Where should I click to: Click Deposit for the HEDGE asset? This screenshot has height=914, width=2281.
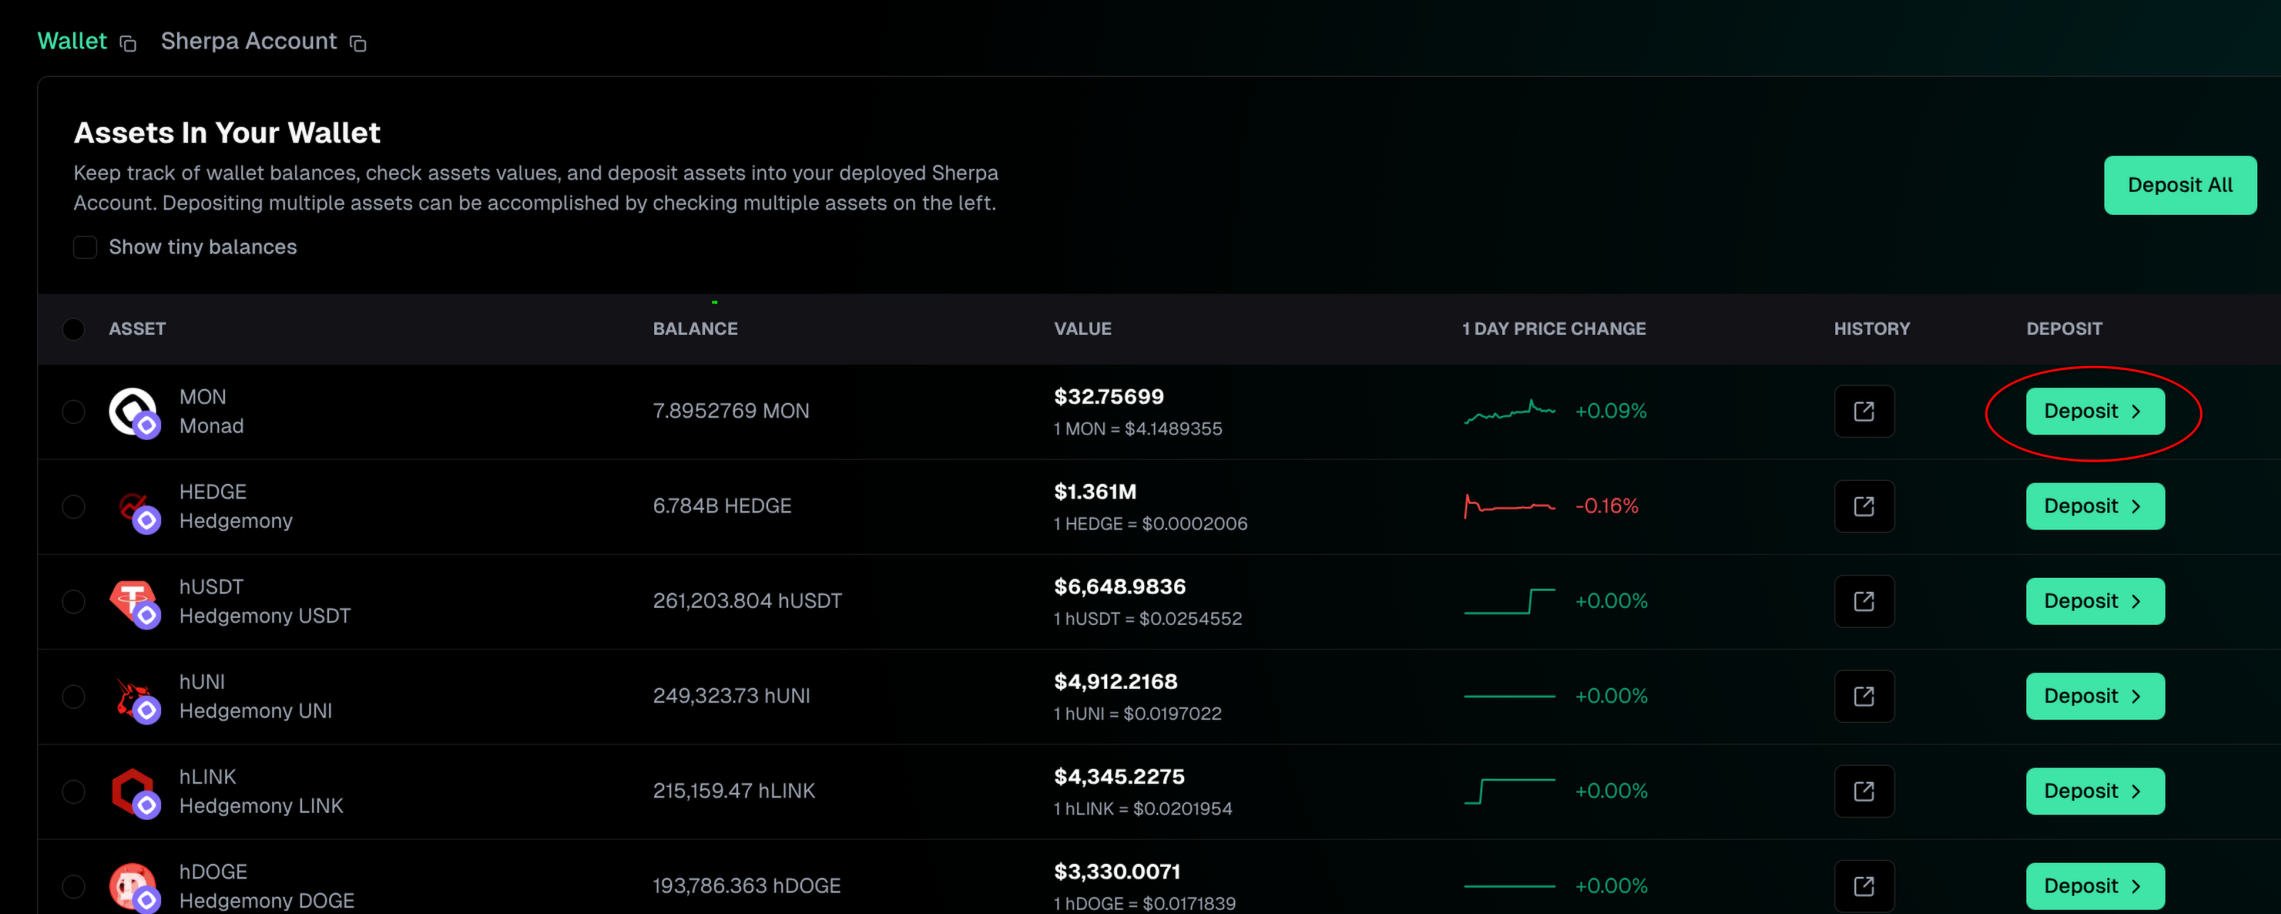(x=2094, y=506)
